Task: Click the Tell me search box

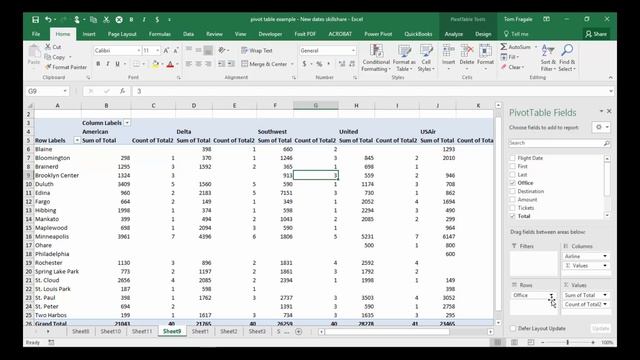Action: click(516, 34)
